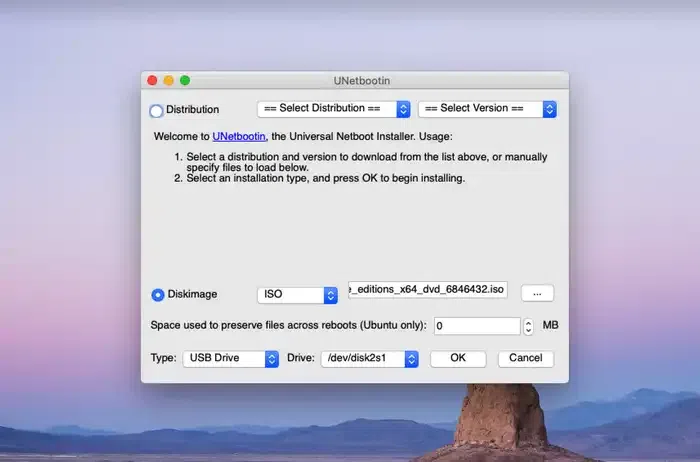Click the Cancel button
Image resolution: width=700 pixels, height=462 pixels.
pyautogui.click(x=525, y=358)
